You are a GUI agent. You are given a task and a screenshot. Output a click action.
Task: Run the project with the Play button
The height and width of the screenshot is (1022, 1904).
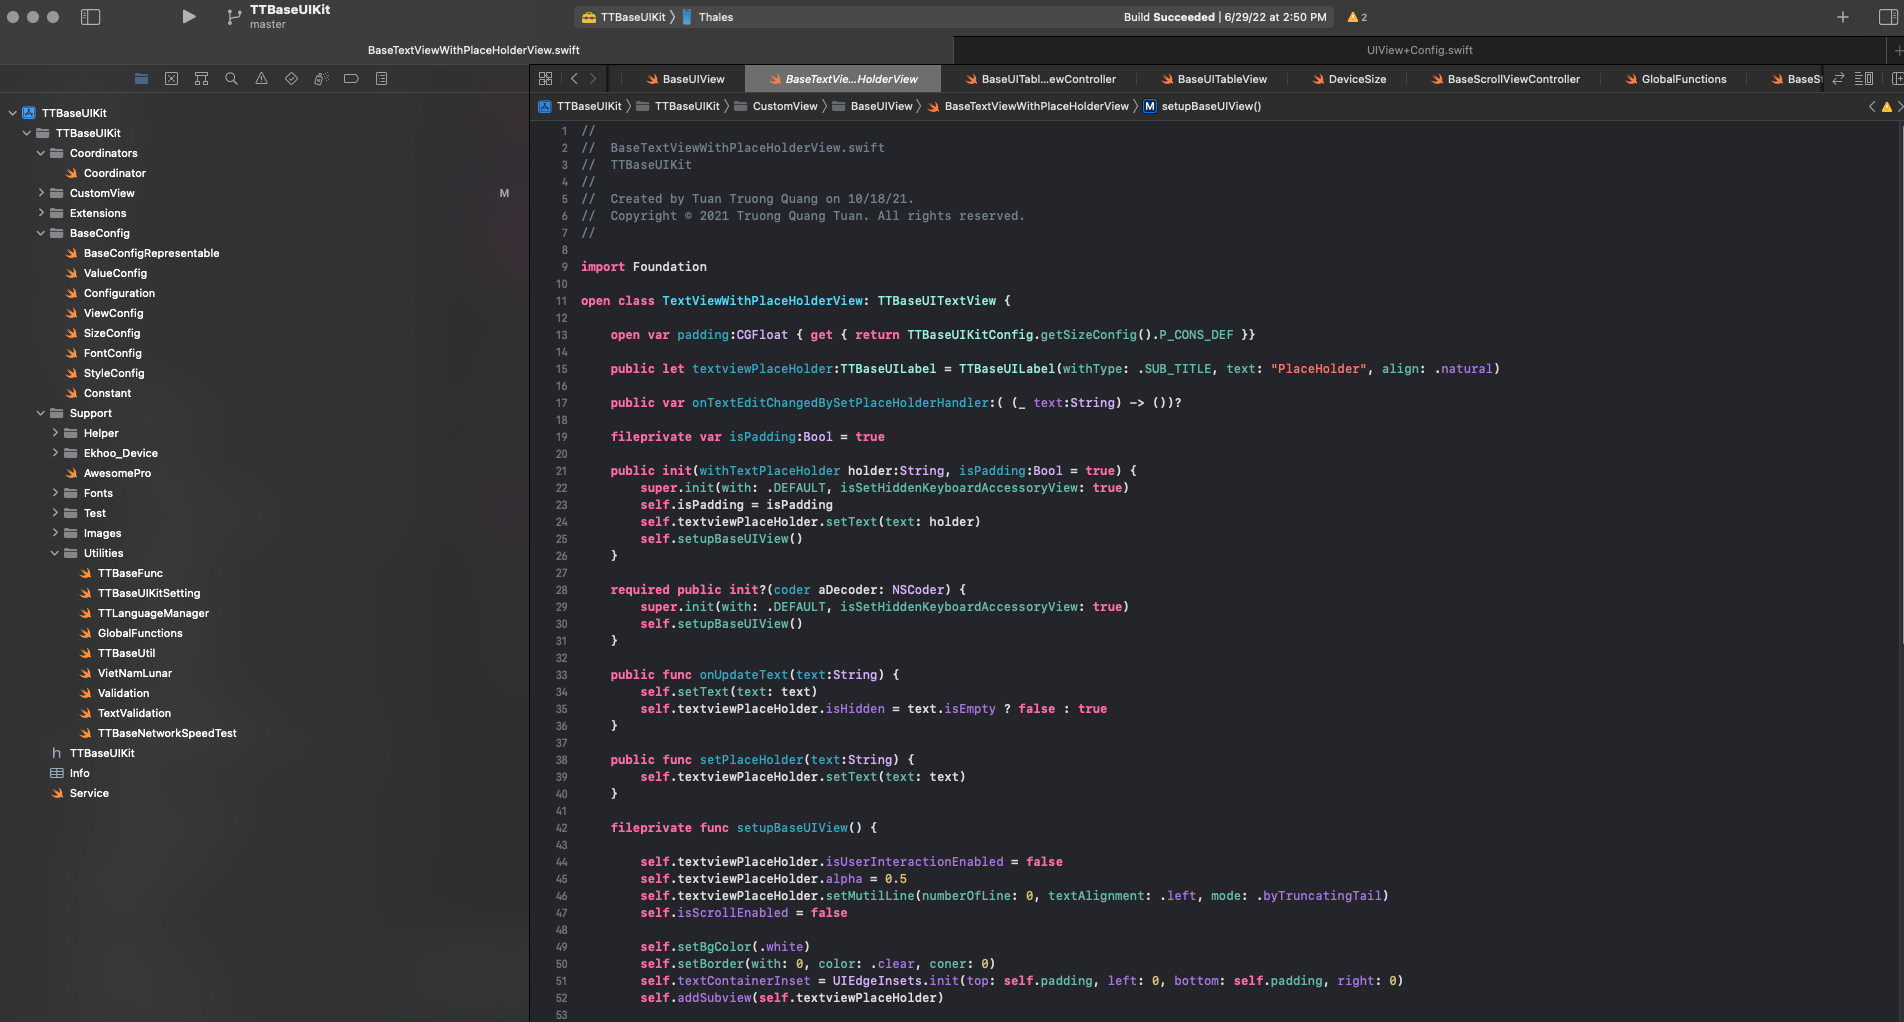coord(189,16)
